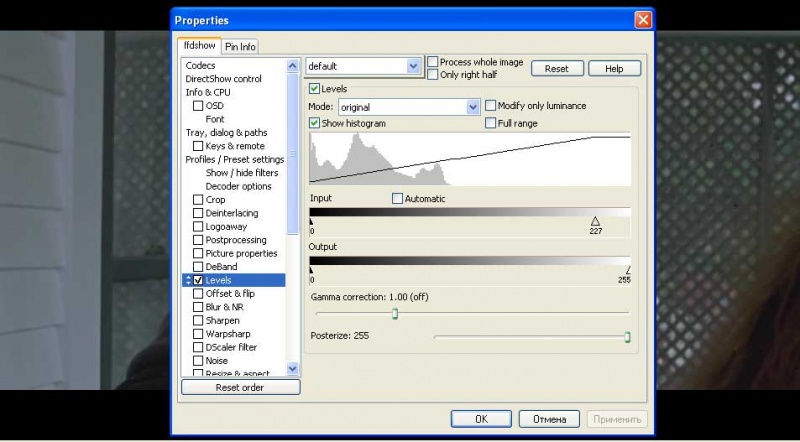Enable the Sharpen filter checkbox
The height and width of the screenshot is (442, 800).
point(198,321)
